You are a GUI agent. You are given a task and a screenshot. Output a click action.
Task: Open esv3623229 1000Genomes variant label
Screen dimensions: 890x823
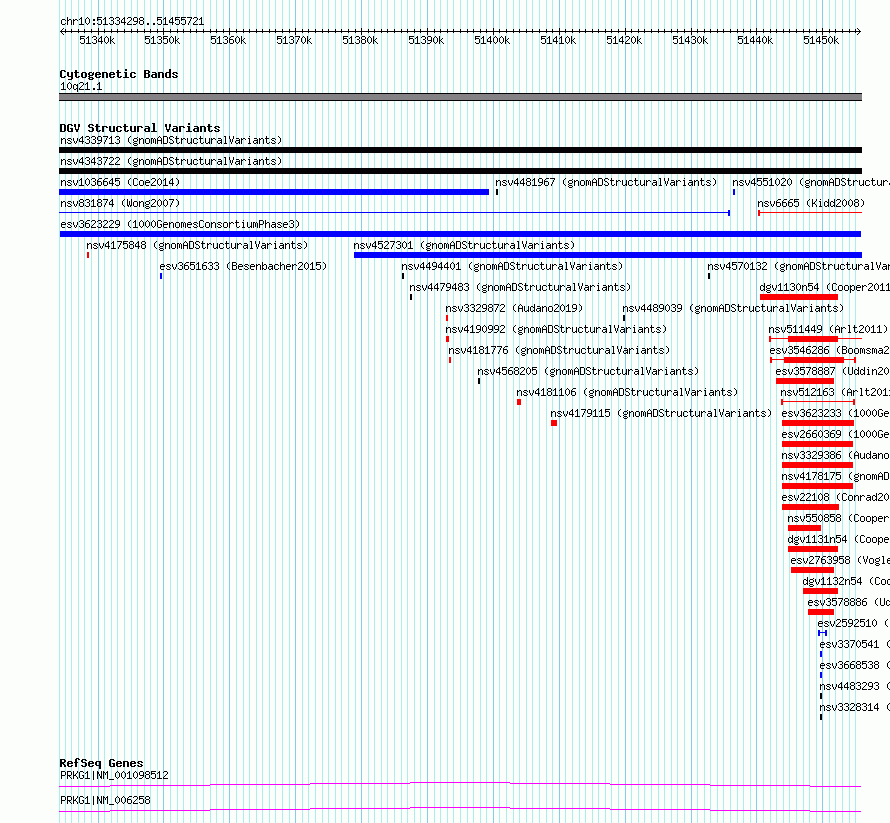180,224
